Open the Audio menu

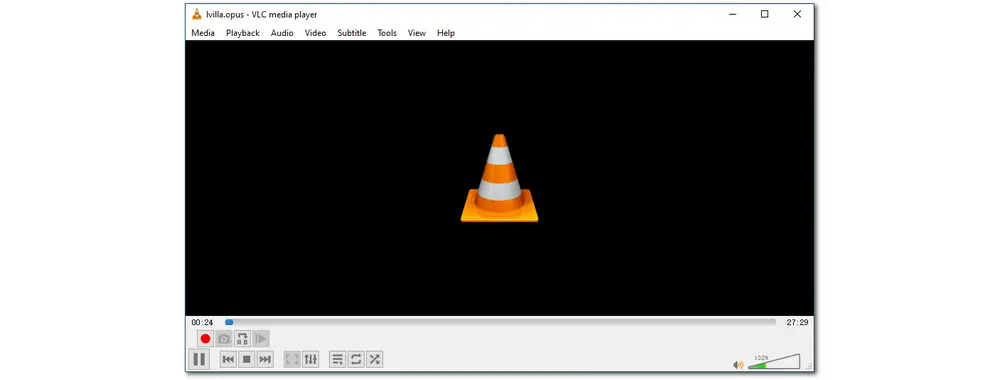coord(282,33)
